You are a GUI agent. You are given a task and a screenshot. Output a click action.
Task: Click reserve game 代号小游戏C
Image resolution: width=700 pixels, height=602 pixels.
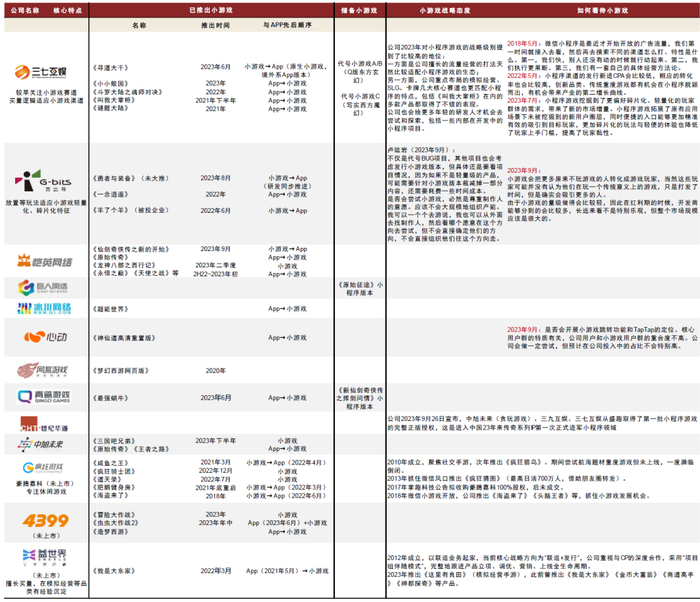360,96
